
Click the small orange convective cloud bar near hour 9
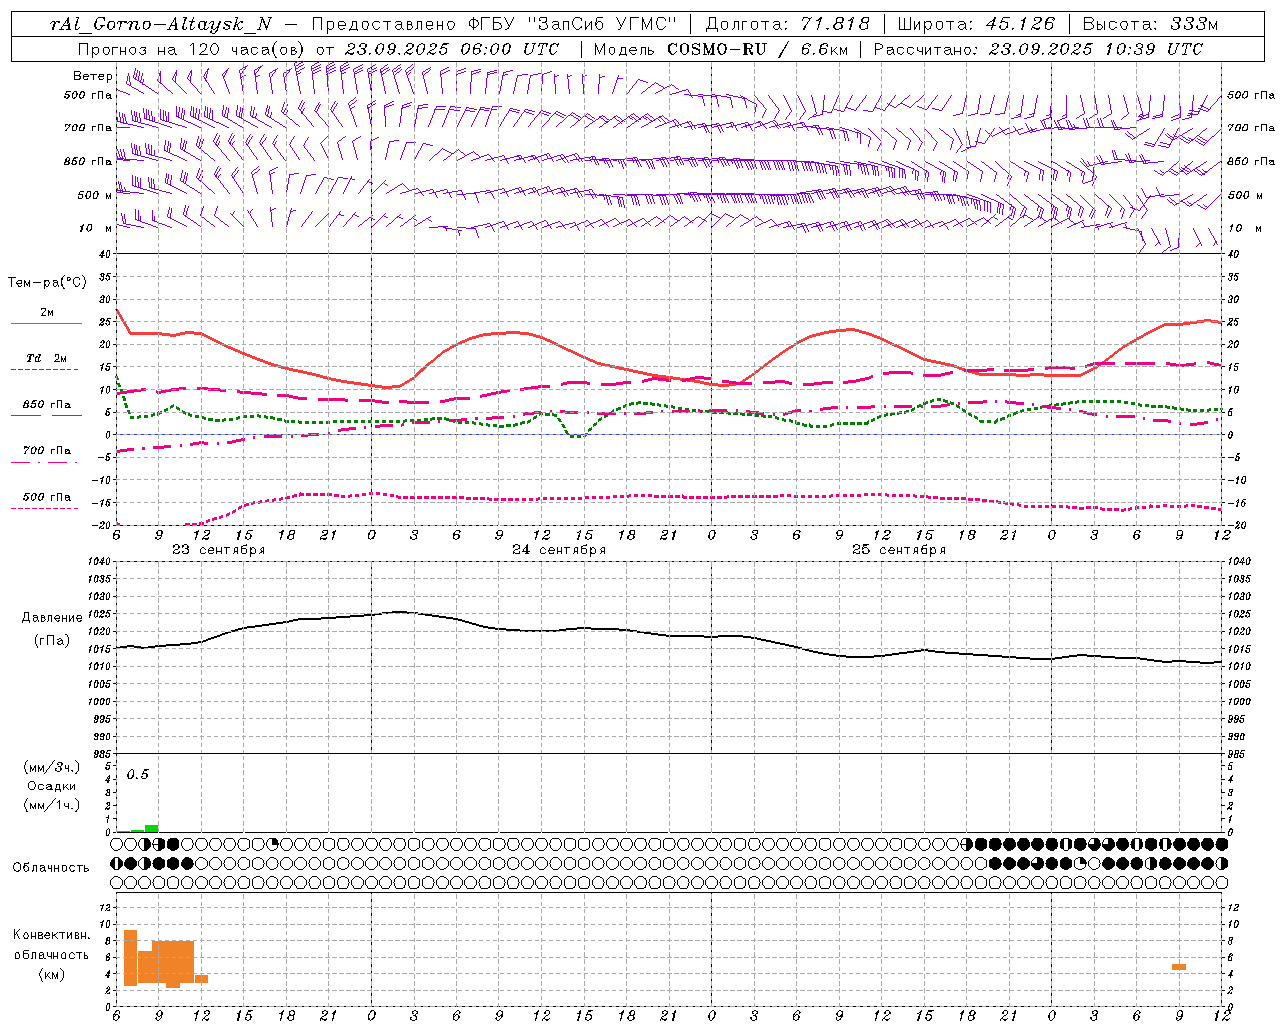tap(1179, 967)
